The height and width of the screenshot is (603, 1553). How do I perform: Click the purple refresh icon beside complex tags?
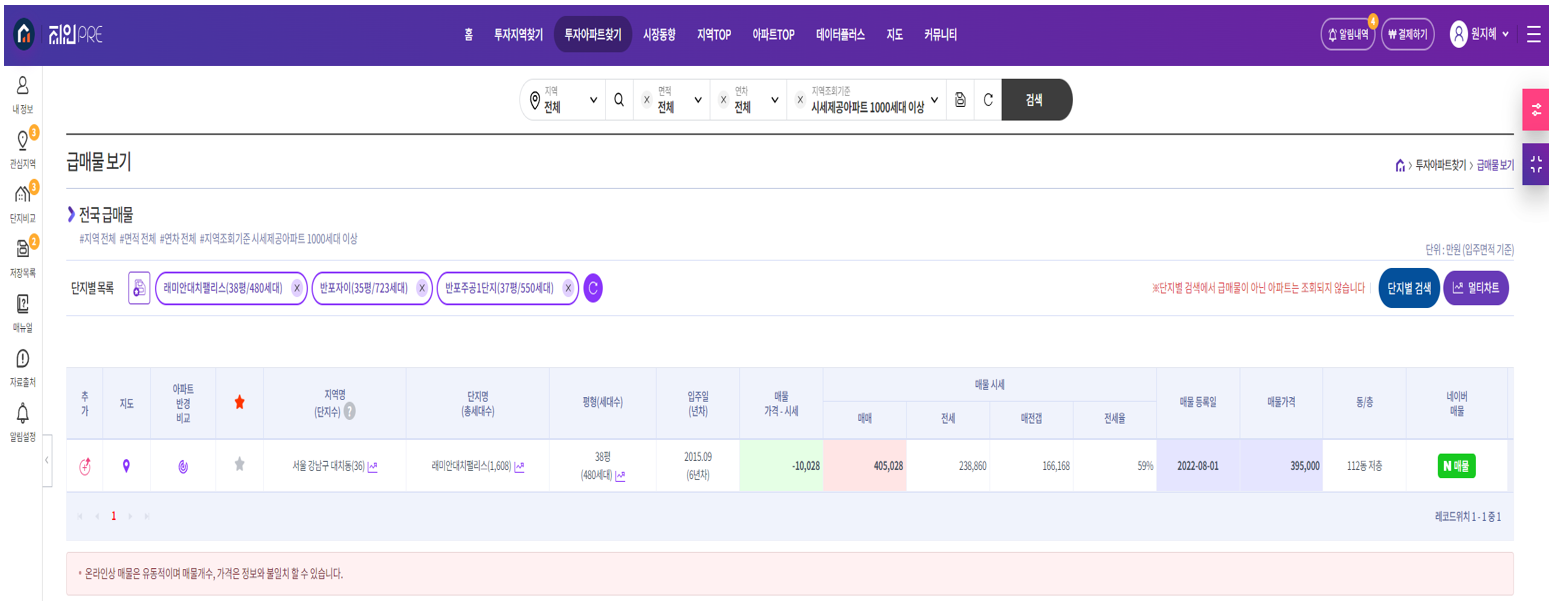(x=593, y=288)
